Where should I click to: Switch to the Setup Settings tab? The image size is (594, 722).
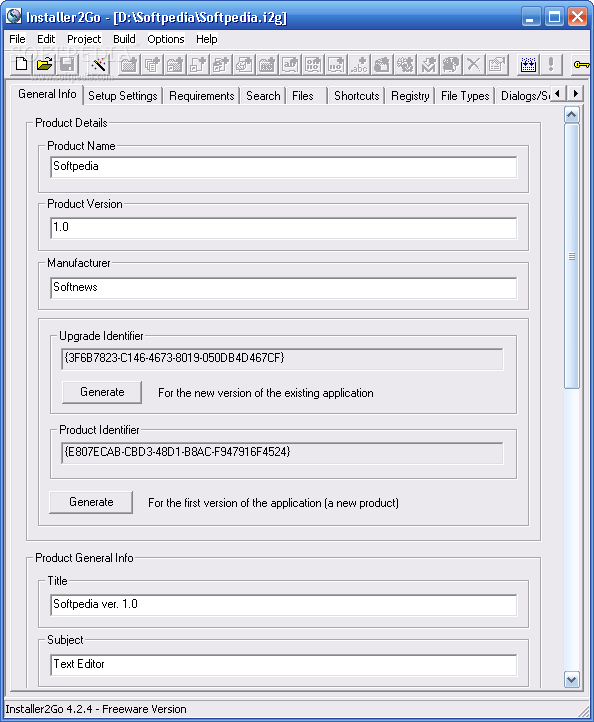[x=122, y=96]
